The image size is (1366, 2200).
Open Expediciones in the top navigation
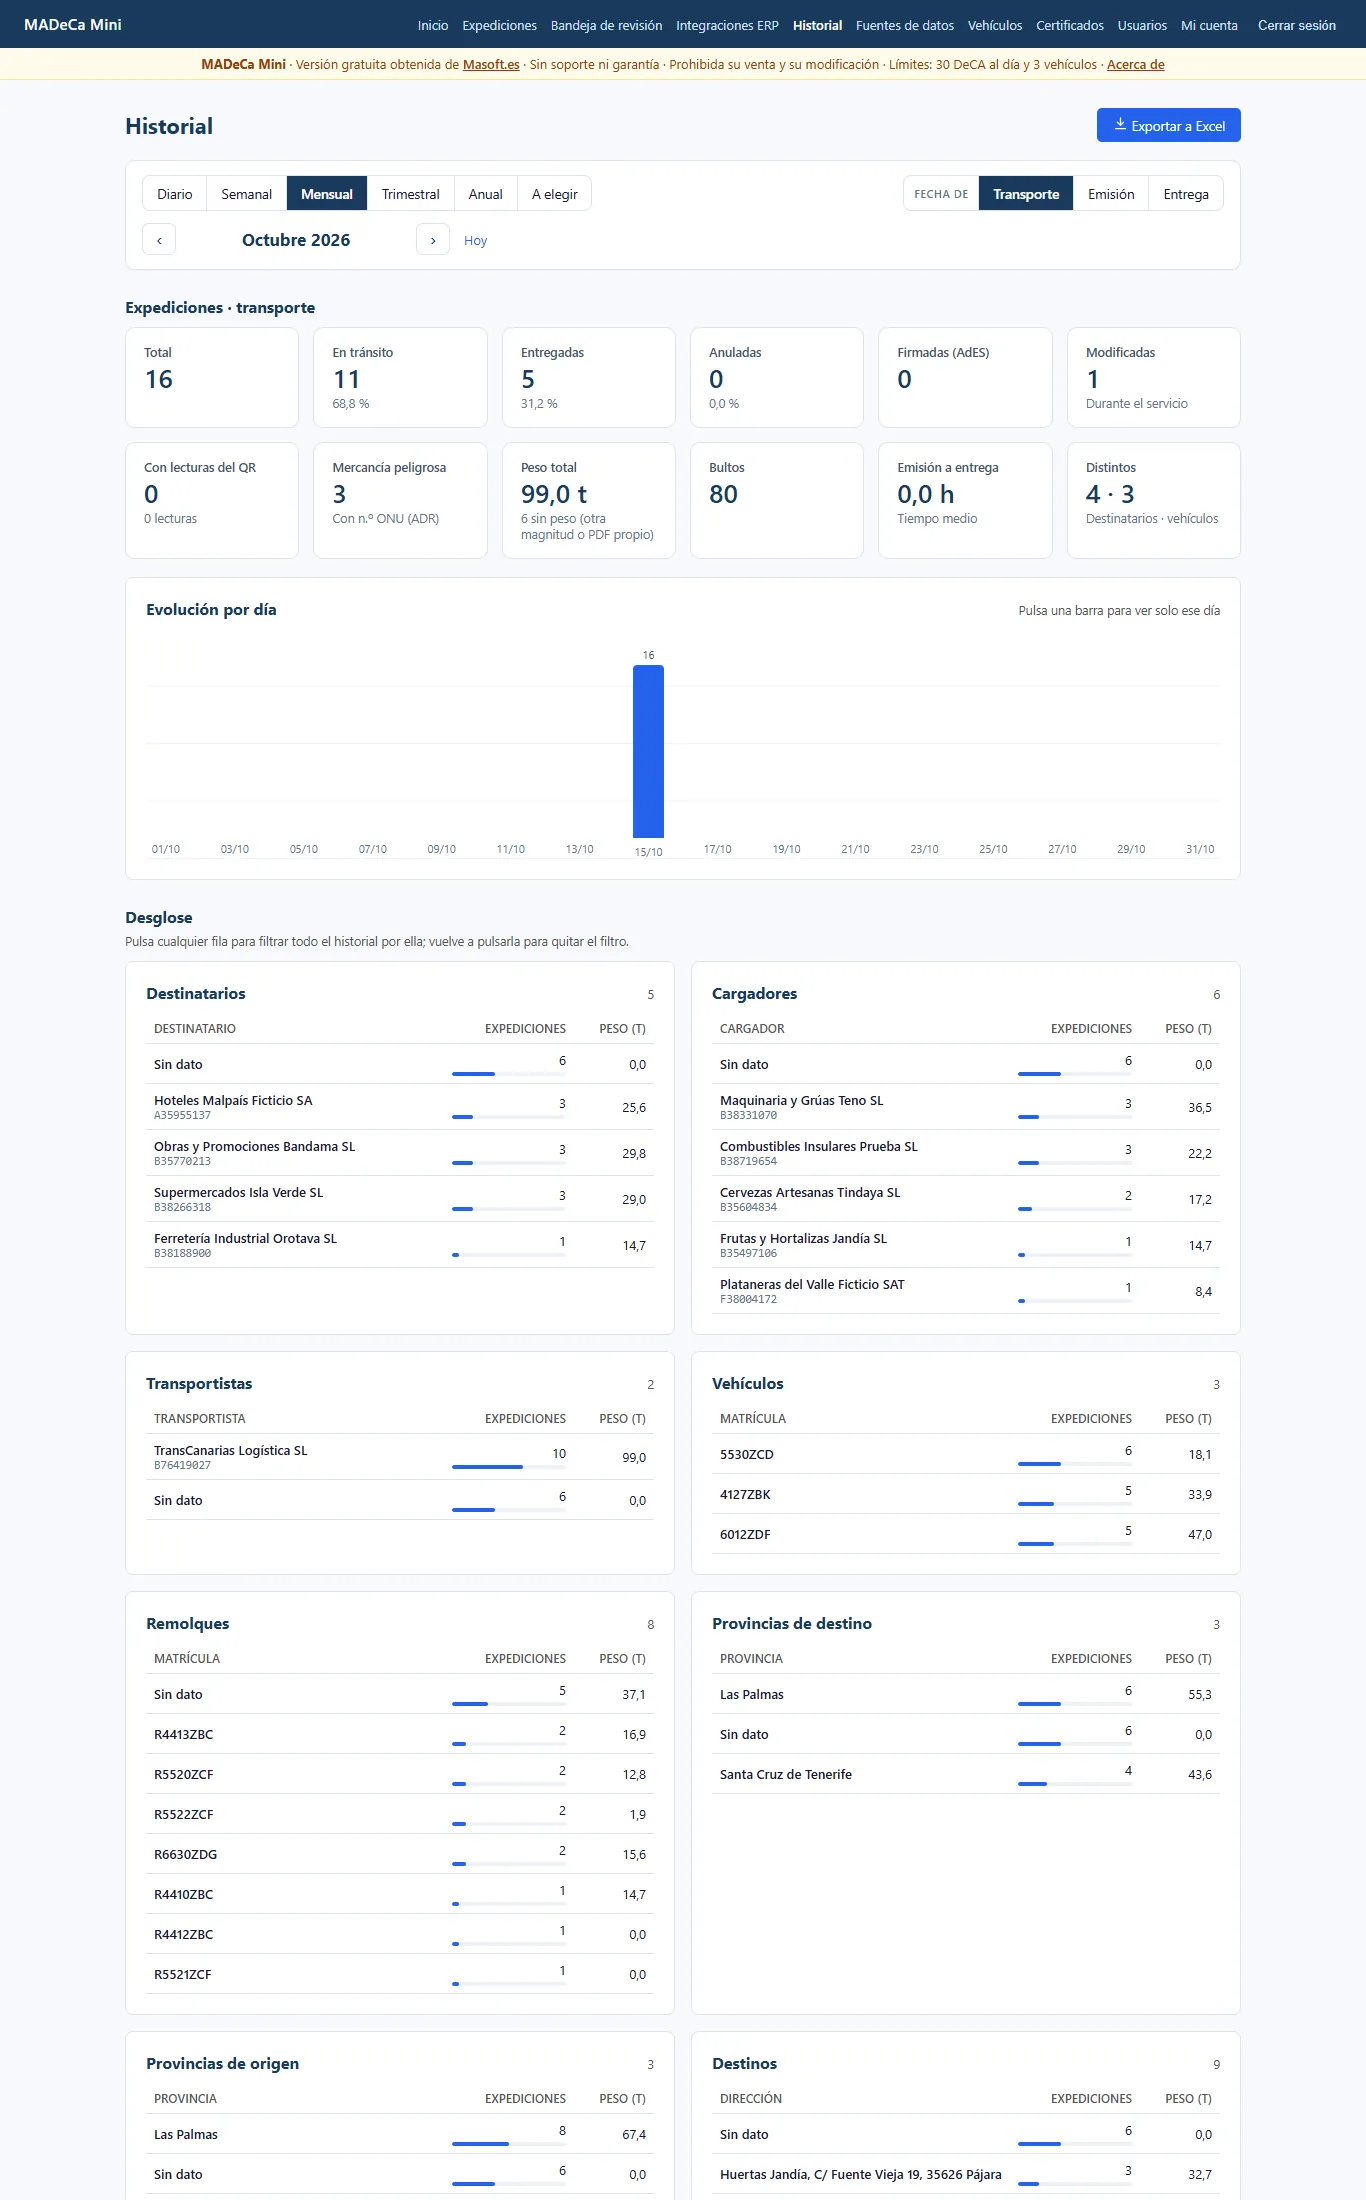pos(500,25)
